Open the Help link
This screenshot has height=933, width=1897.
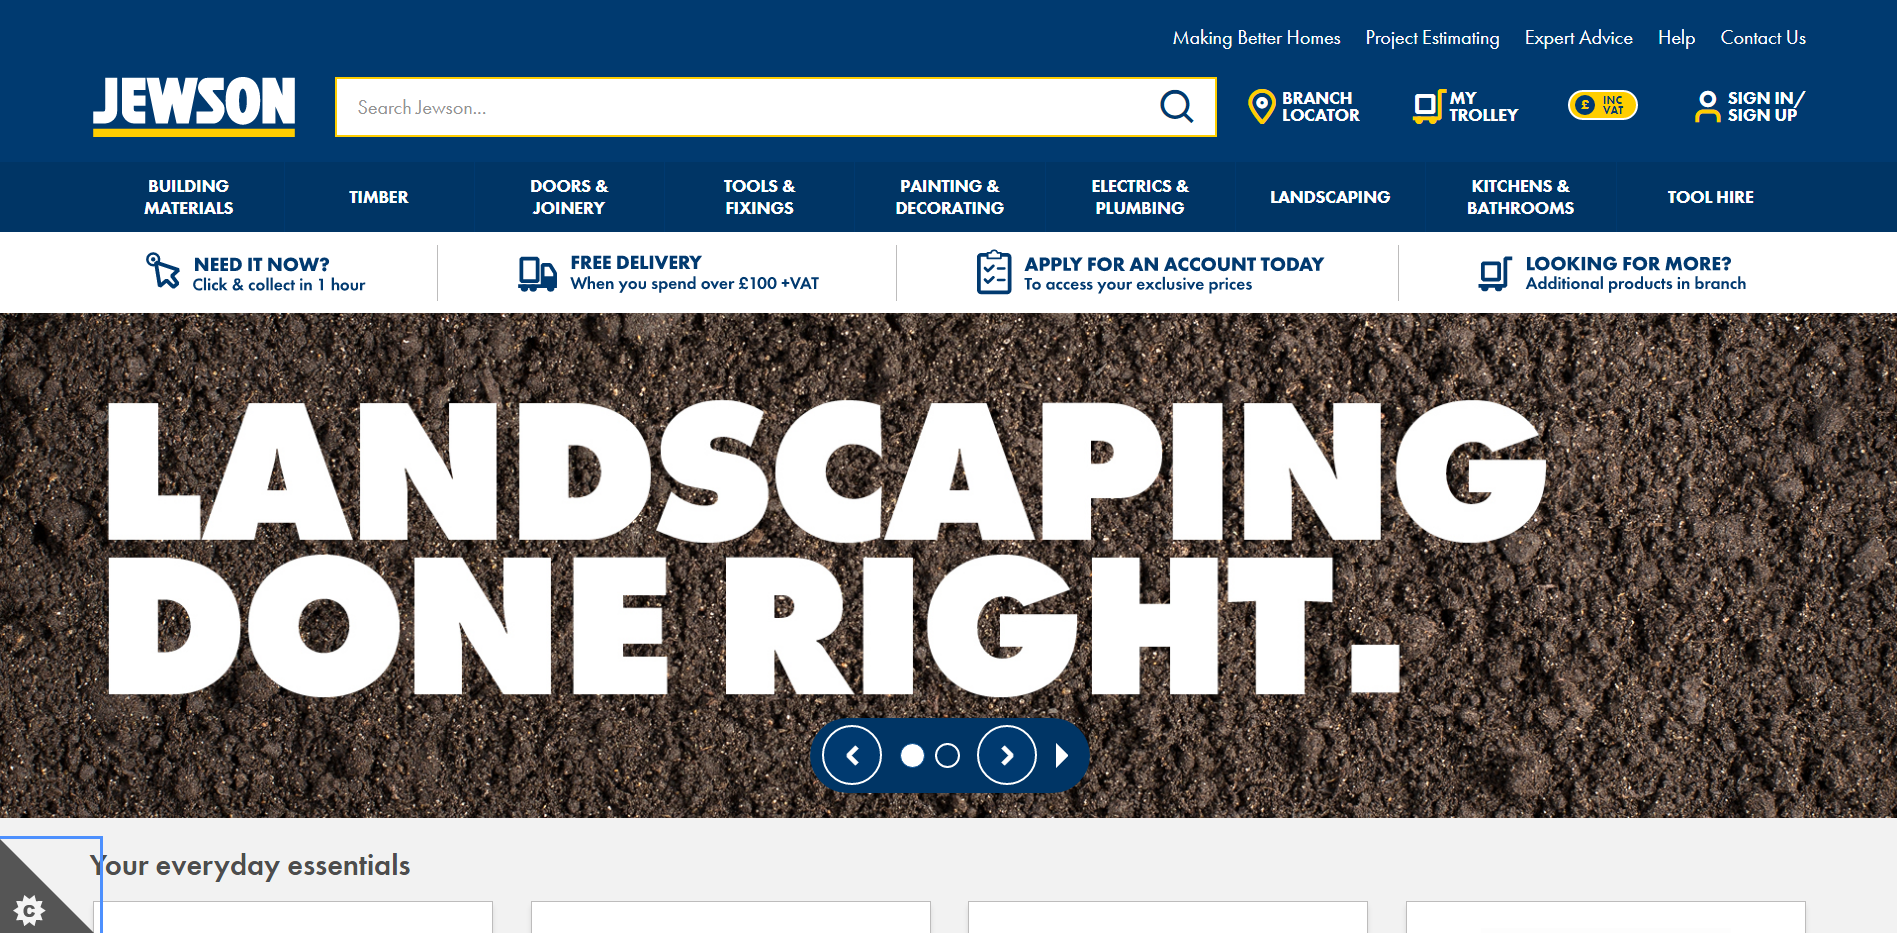(x=1676, y=38)
